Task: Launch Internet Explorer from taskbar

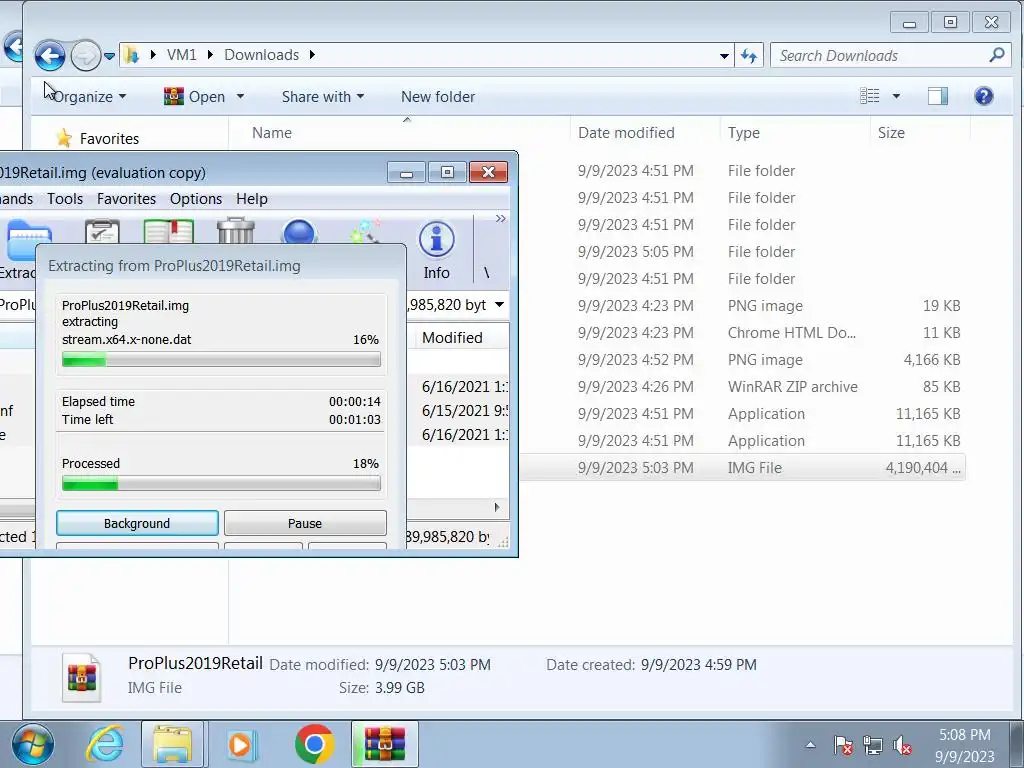Action: [105, 744]
